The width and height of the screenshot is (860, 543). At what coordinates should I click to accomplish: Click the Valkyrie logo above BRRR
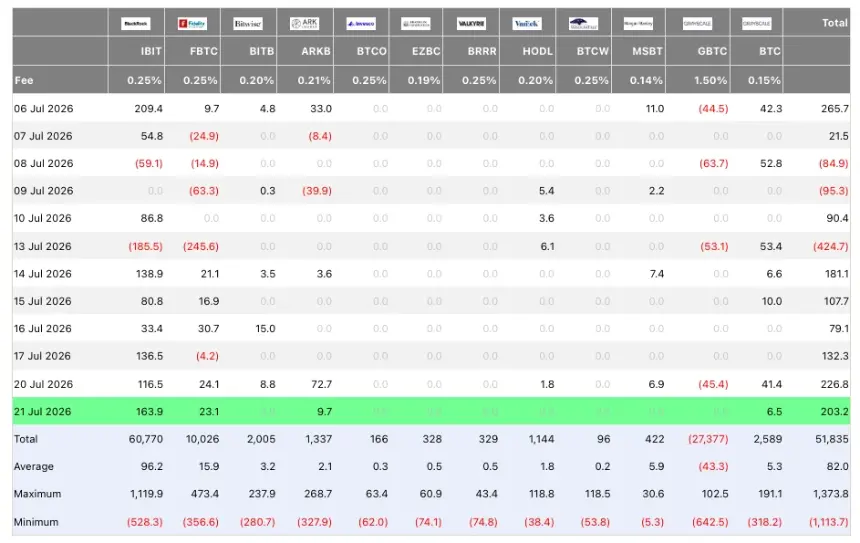pyautogui.click(x=471, y=24)
